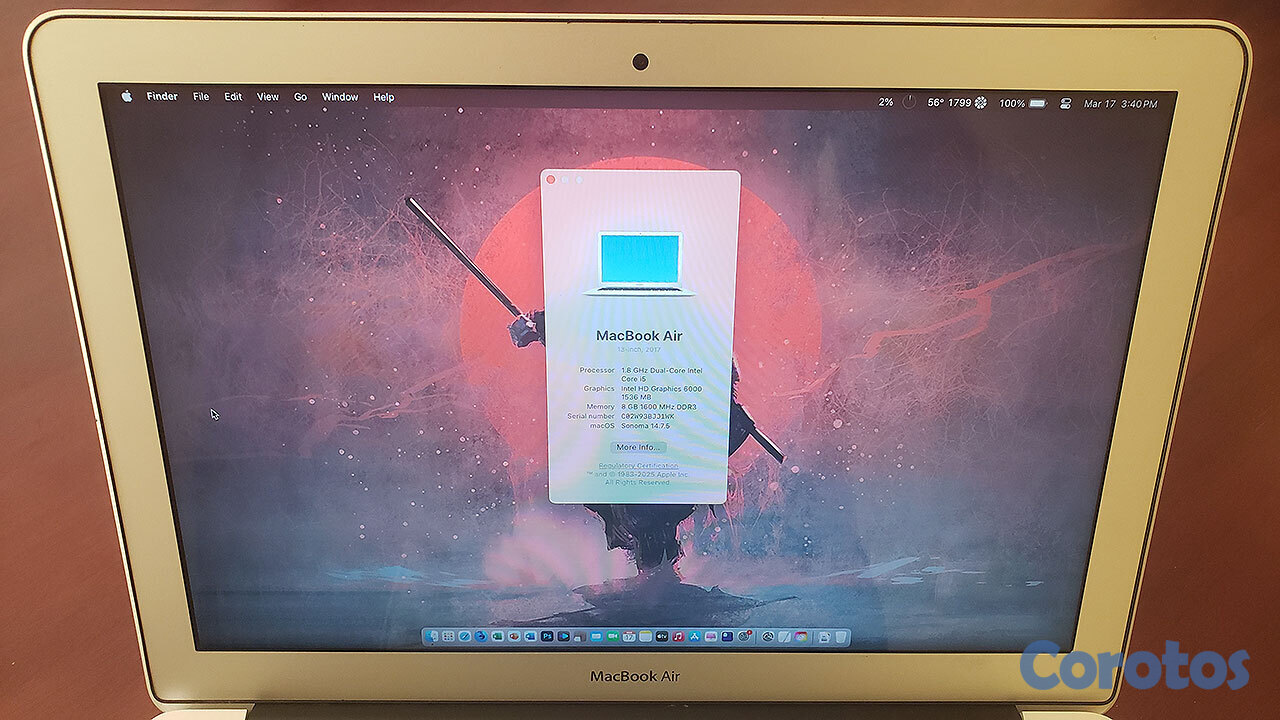Open Launchpad in the Dock
1280x720 pixels.
448,637
